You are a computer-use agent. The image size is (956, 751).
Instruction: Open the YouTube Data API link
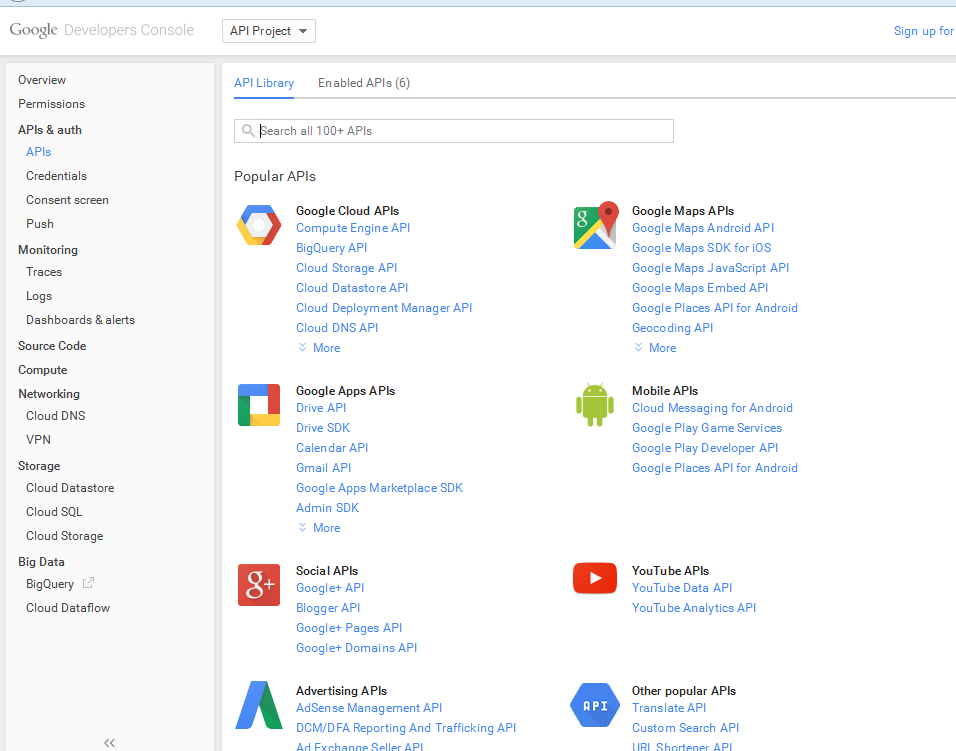[682, 588]
